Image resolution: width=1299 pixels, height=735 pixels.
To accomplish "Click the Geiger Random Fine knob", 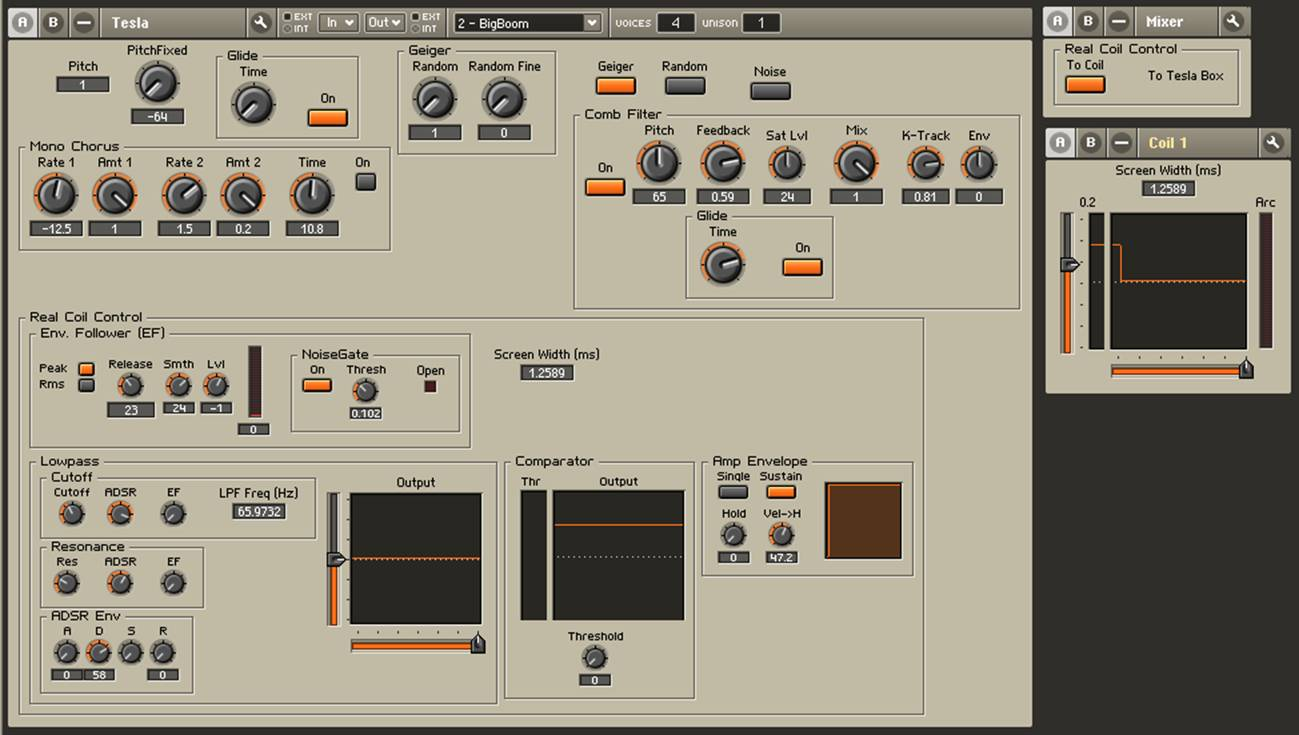I will [x=504, y=98].
